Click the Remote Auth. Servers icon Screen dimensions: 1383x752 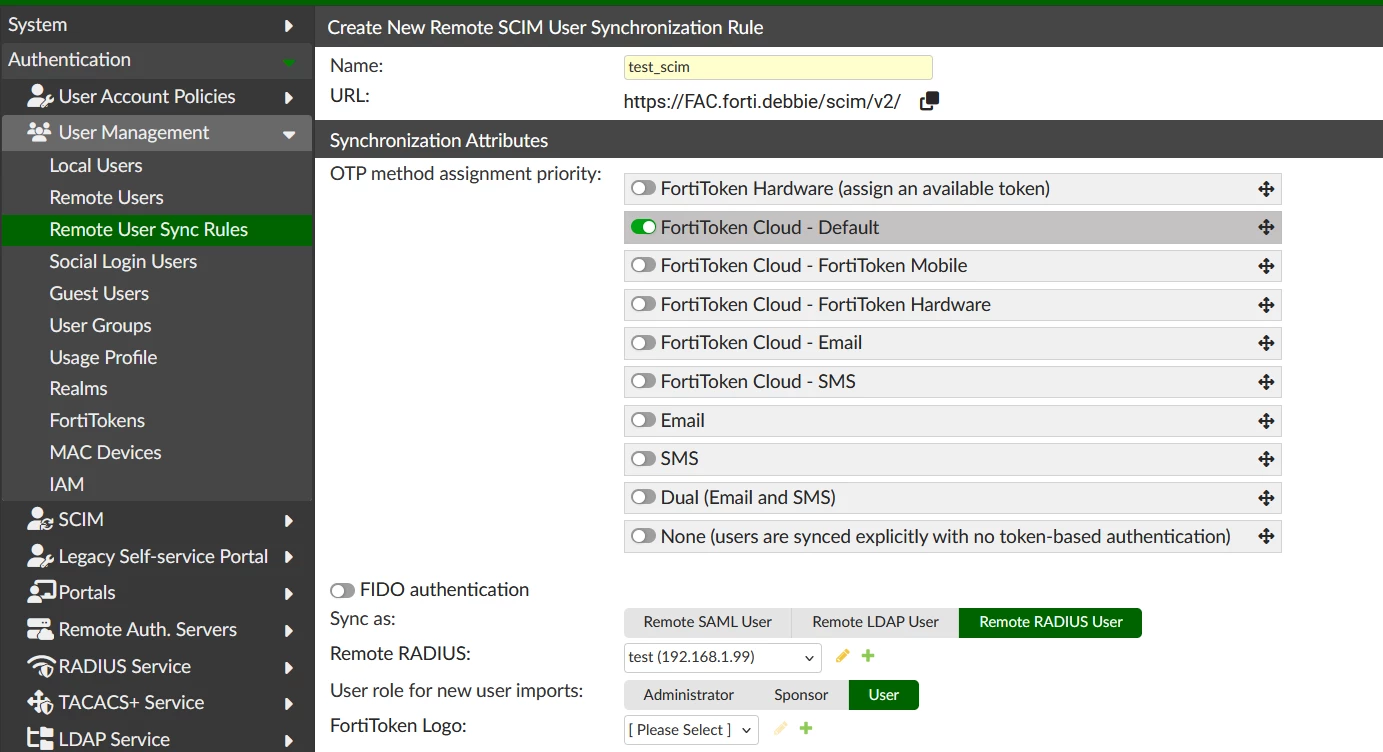(40, 629)
